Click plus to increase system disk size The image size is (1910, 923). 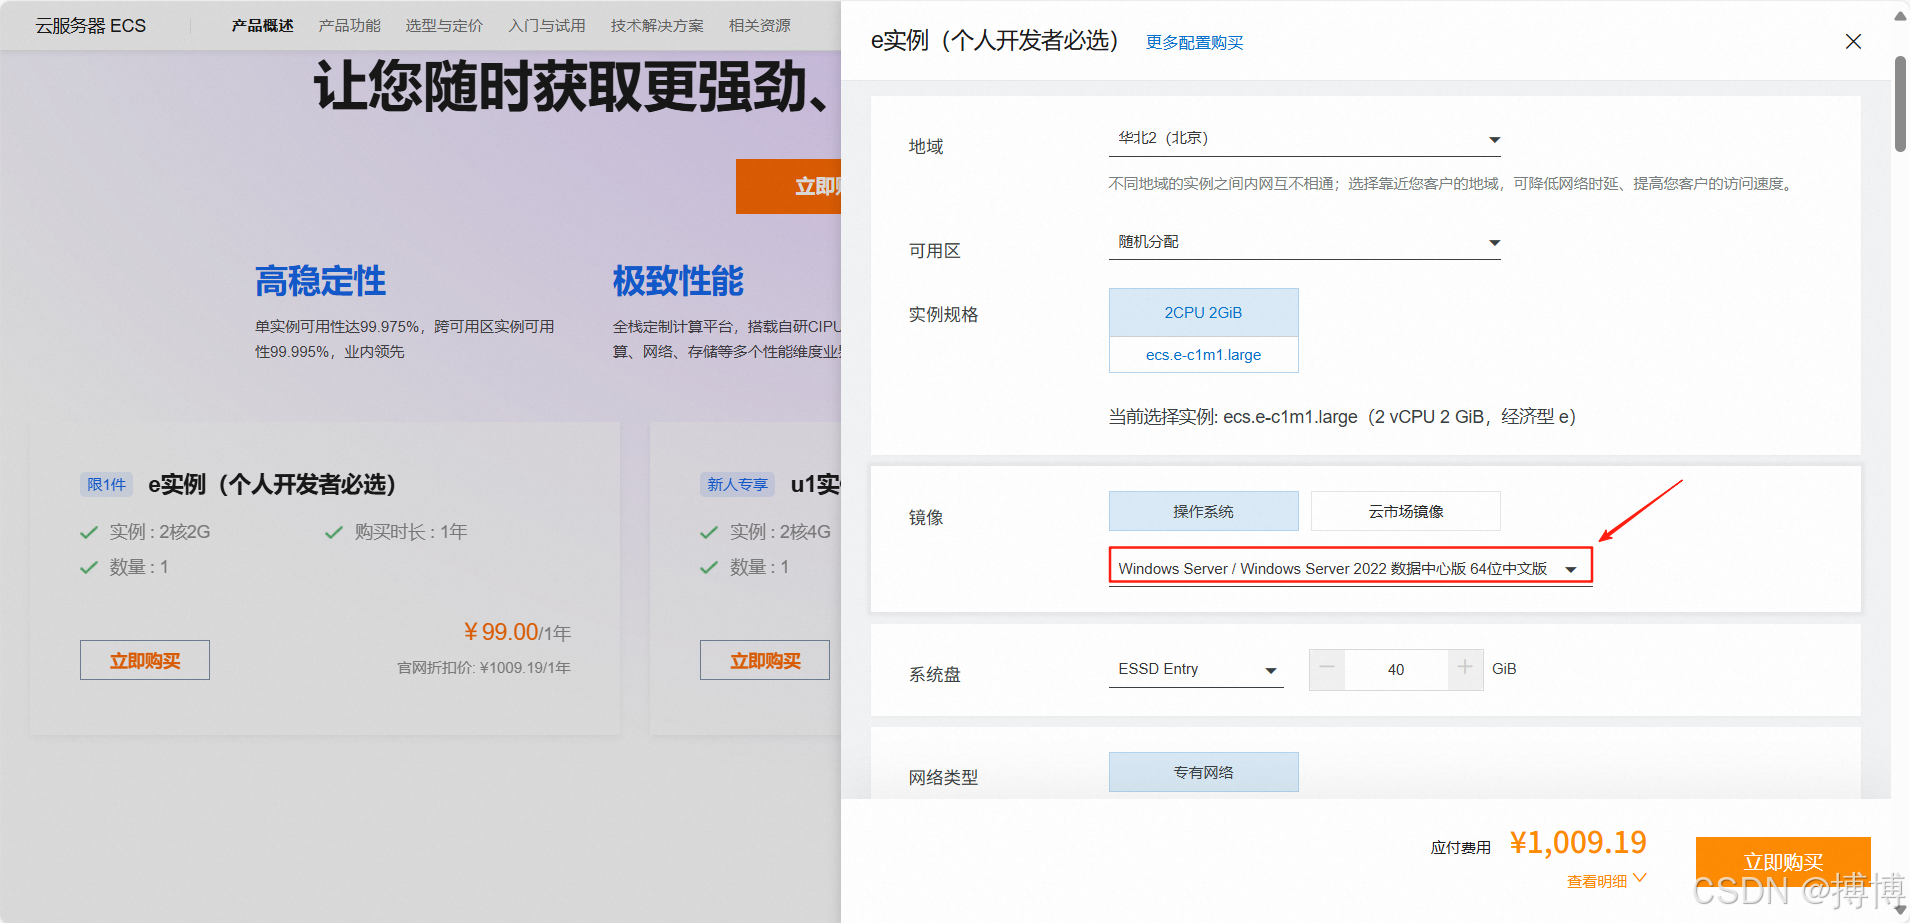click(x=1464, y=669)
